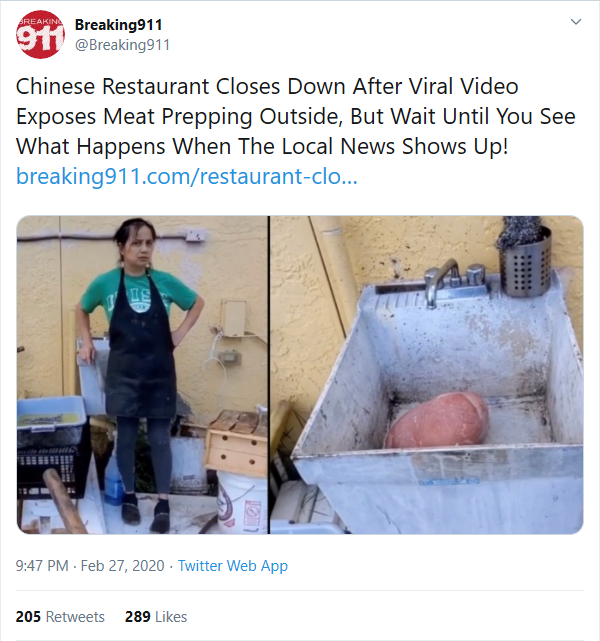Expand the tweet options chevron
This screenshot has height=641, width=600.
coord(575,22)
